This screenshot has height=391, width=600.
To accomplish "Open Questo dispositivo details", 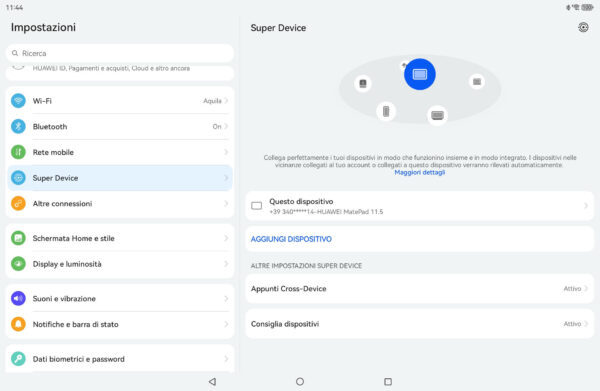I will click(x=419, y=206).
